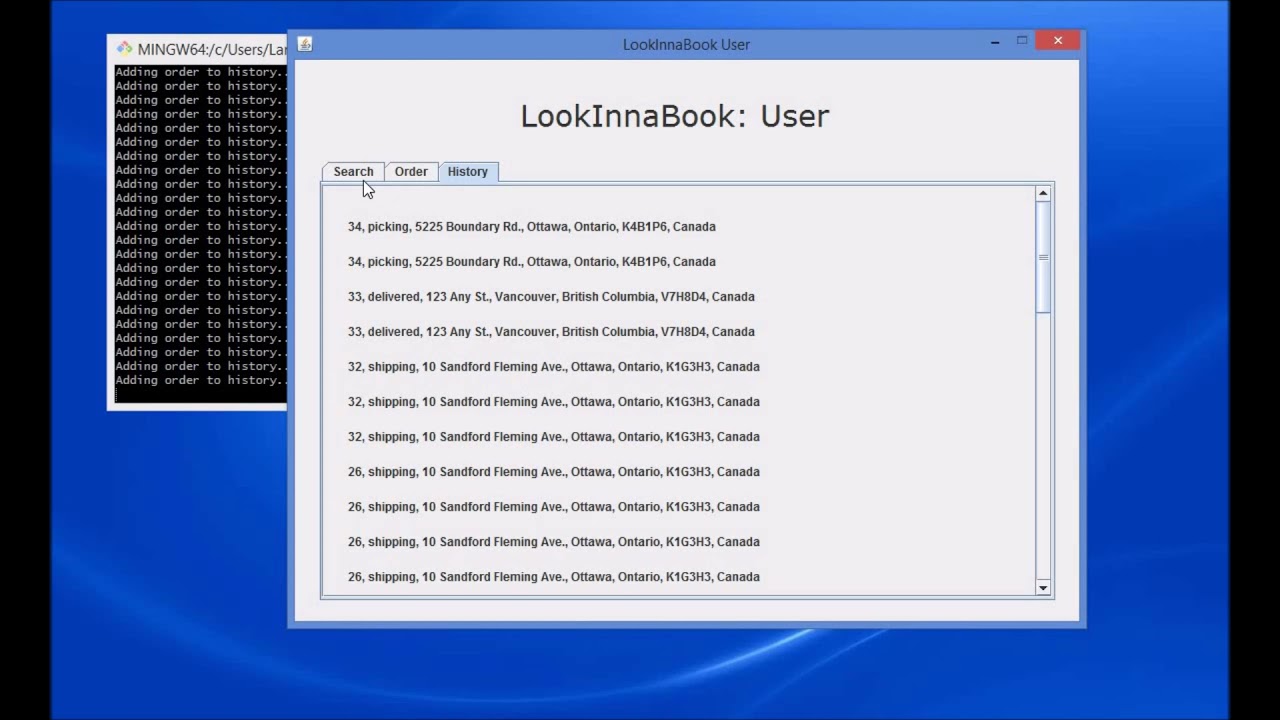The height and width of the screenshot is (720, 1280).
Task: Click the Java icon in LookInnaBook title bar
Action: pyautogui.click(x=305, y=44)
